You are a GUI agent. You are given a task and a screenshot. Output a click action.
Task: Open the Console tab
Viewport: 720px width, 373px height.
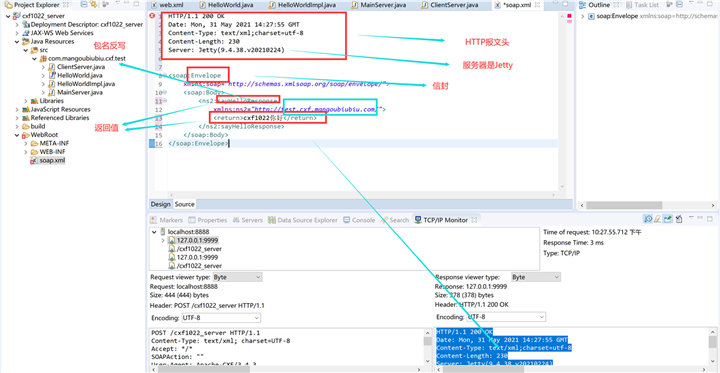click(x=359, y=220)
